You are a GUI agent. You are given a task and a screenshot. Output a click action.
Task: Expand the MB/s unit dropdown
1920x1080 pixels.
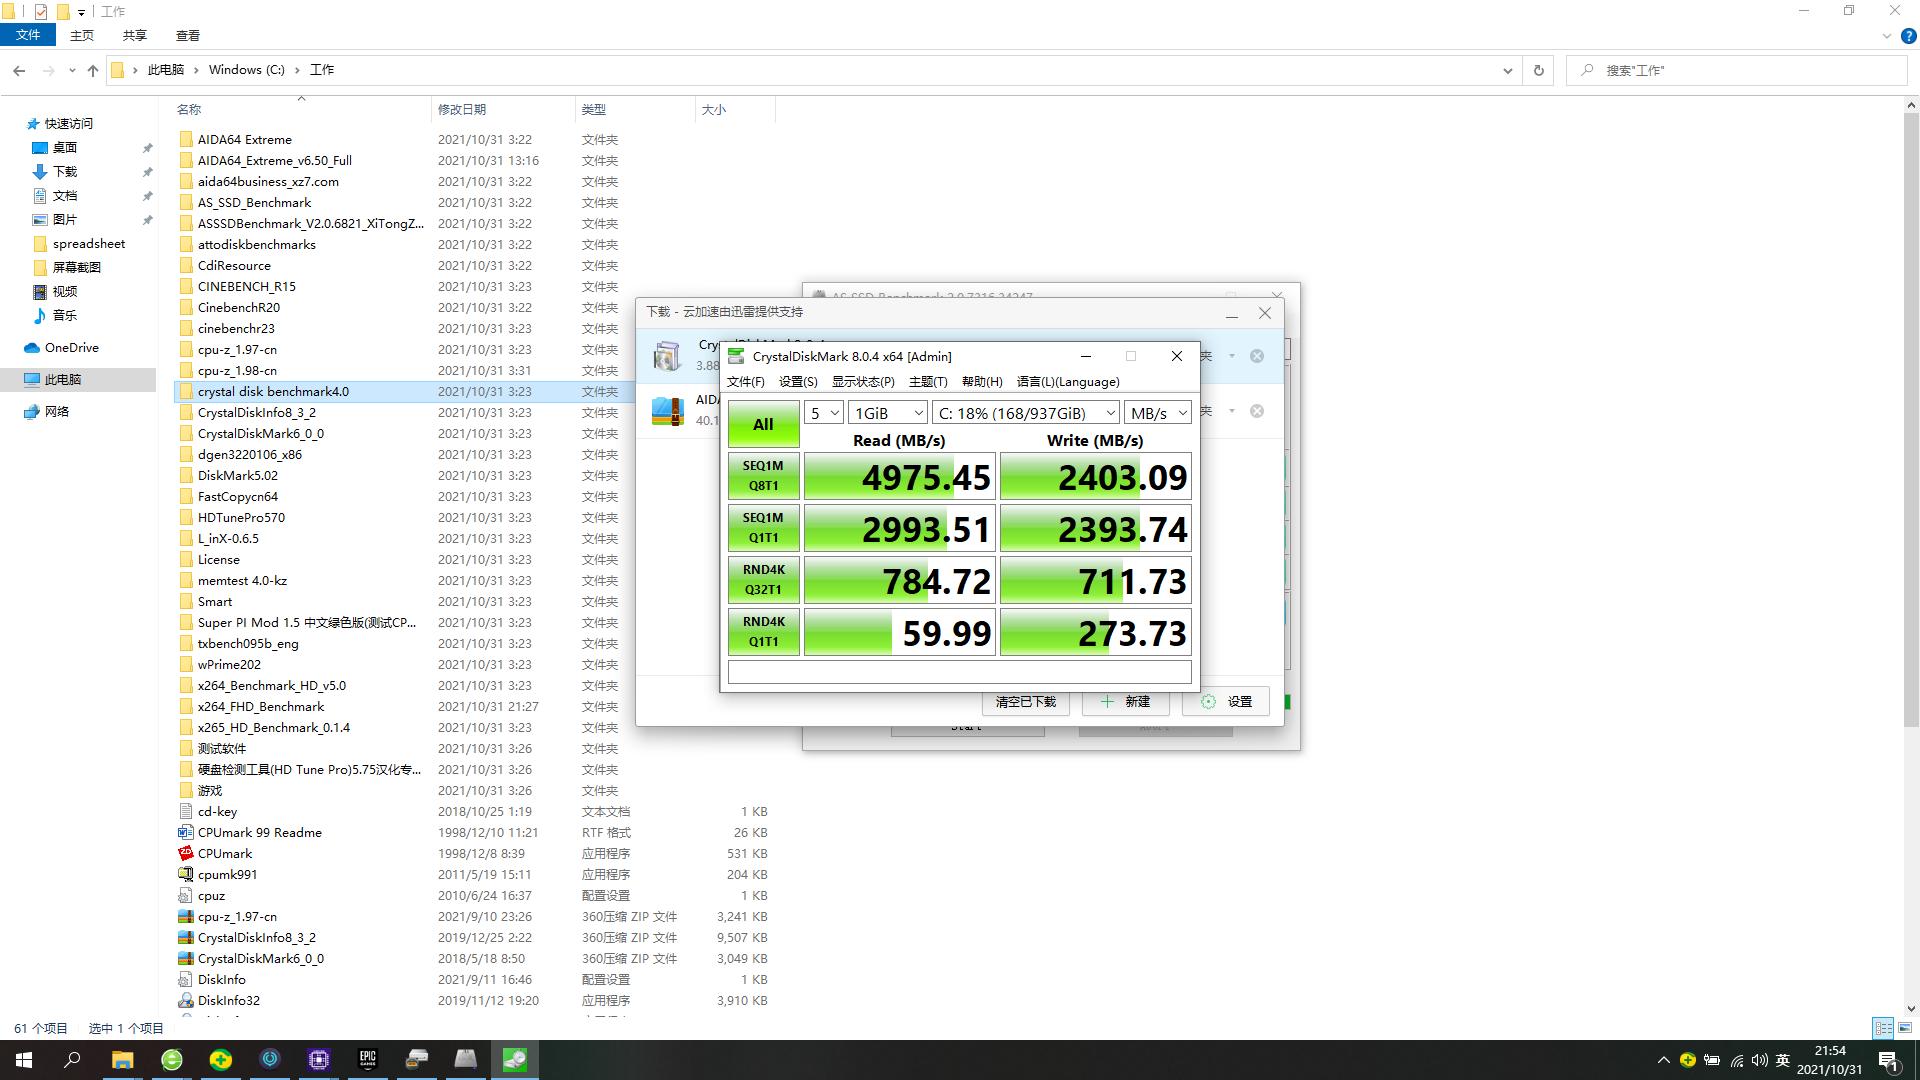click(1157, 413)
